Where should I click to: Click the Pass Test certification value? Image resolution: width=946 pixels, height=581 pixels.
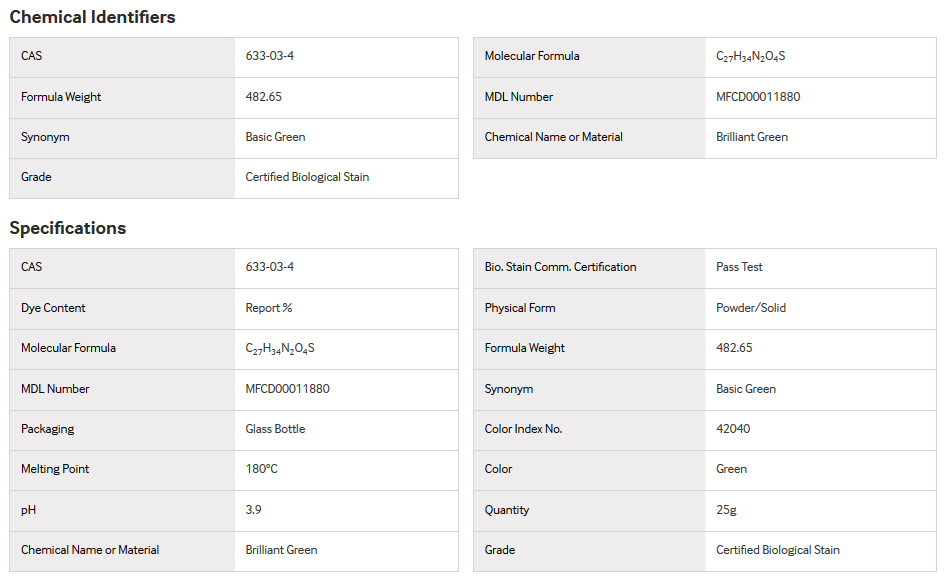click(739, 267)
